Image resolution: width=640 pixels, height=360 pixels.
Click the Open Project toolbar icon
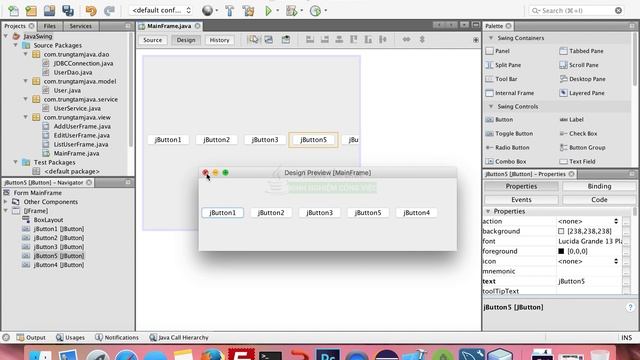pyautogui.click(x=49, y=11)
